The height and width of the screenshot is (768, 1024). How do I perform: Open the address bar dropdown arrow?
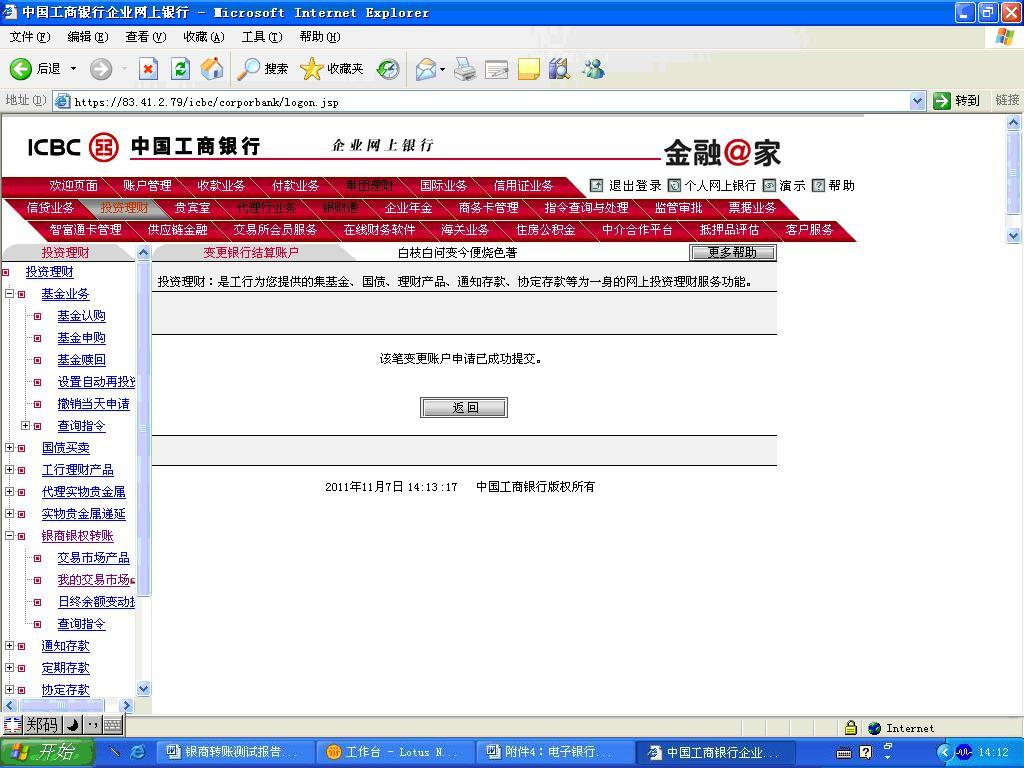coord(917,101)
